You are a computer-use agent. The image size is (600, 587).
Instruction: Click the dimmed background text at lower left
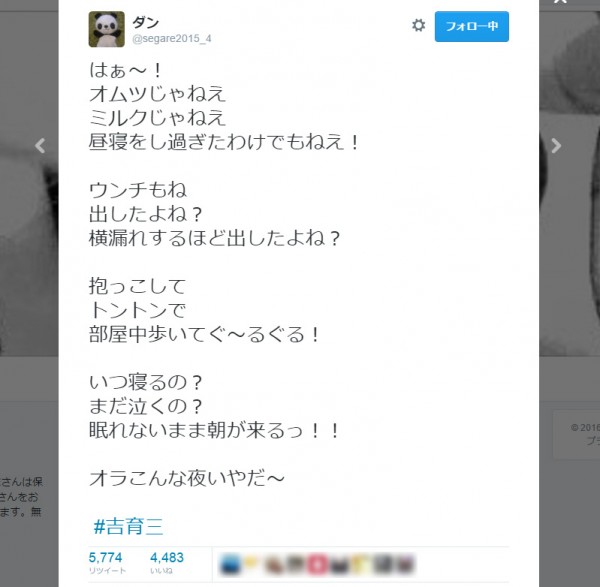click(x=21, y=496)
